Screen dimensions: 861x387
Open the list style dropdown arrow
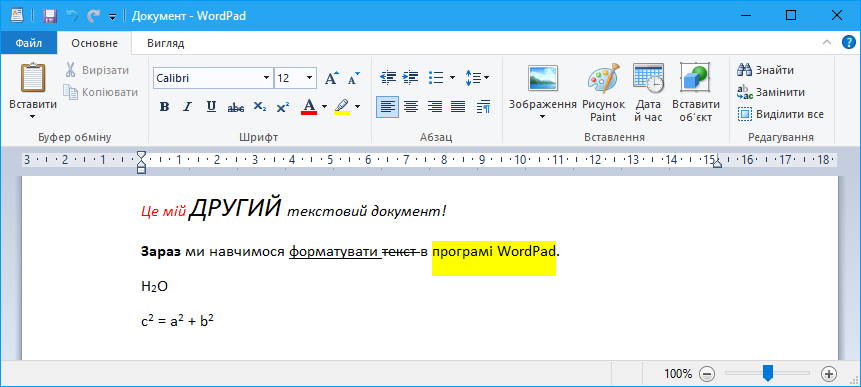pyautogui.click(x=452, y=77)
